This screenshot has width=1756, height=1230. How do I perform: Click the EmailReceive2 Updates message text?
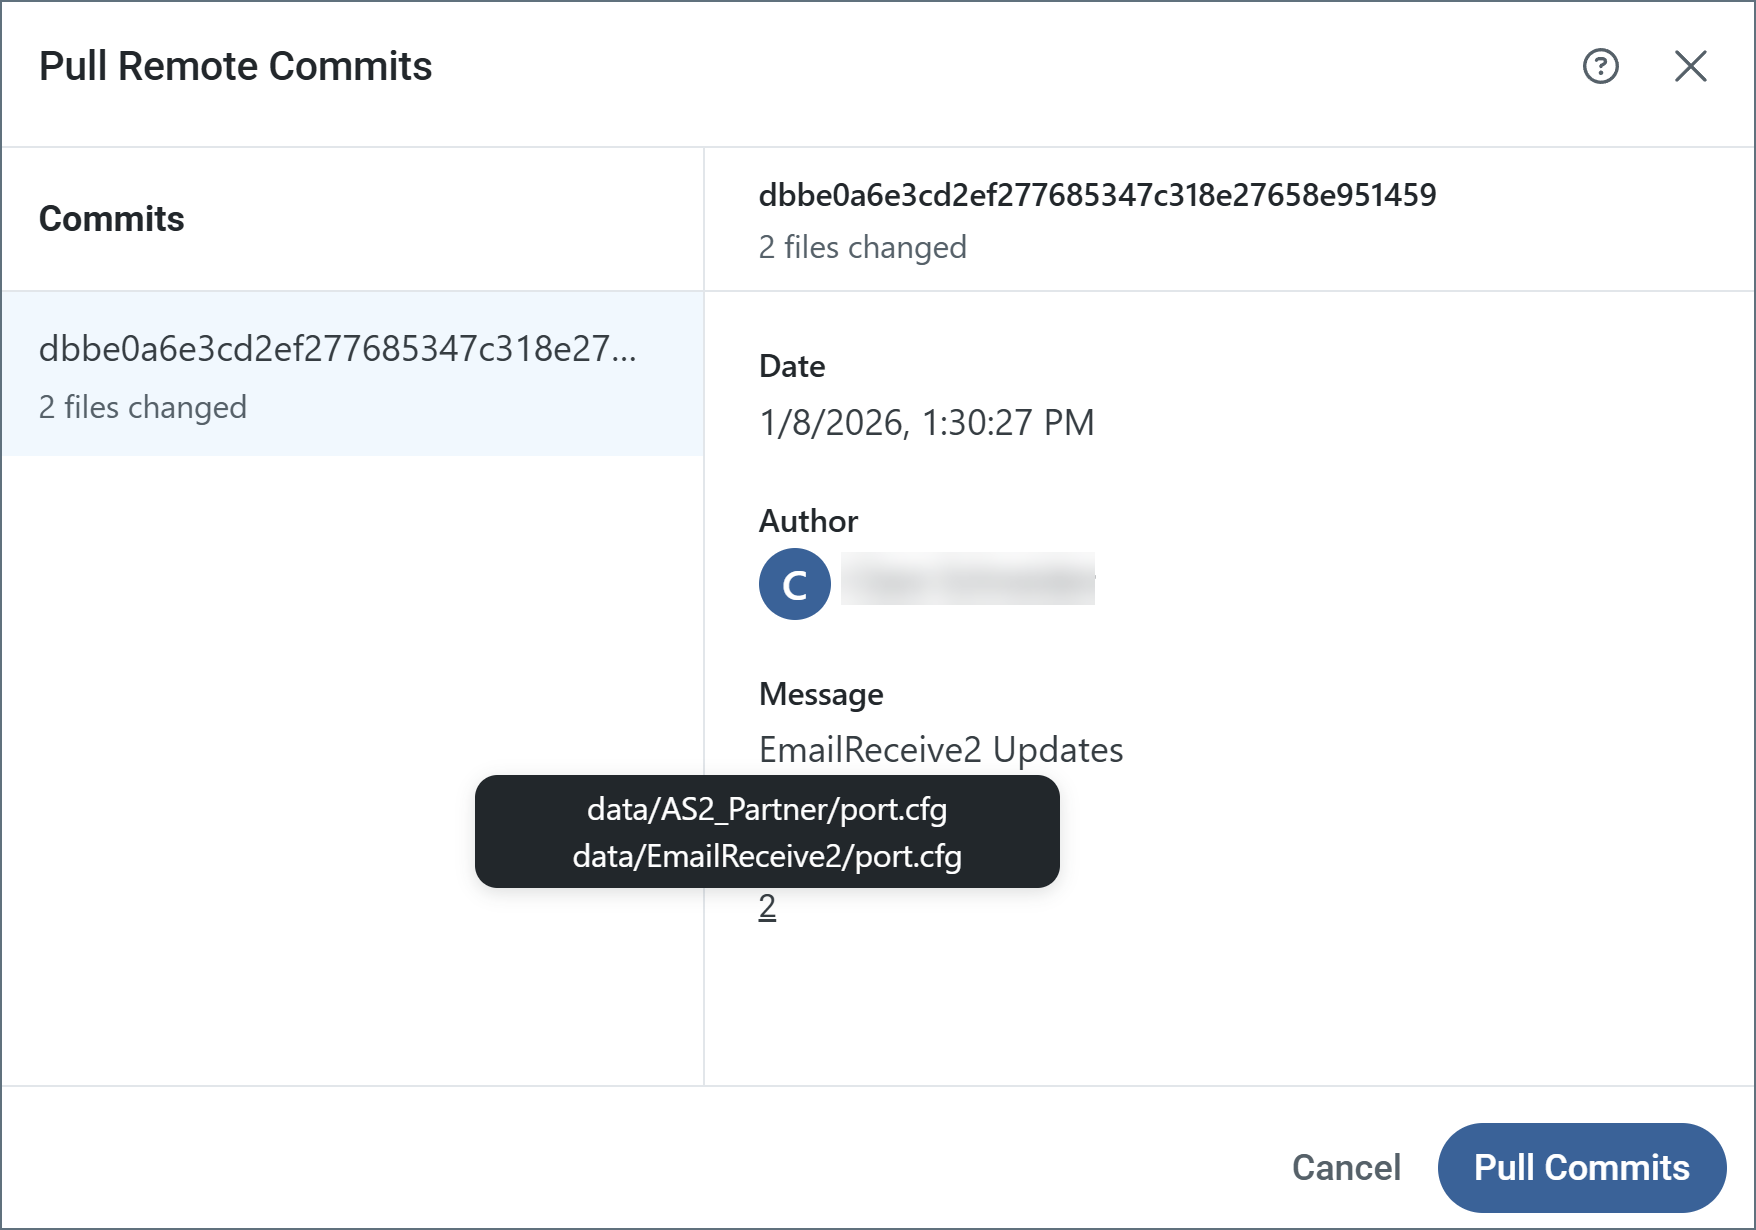[x=940, y=750]
